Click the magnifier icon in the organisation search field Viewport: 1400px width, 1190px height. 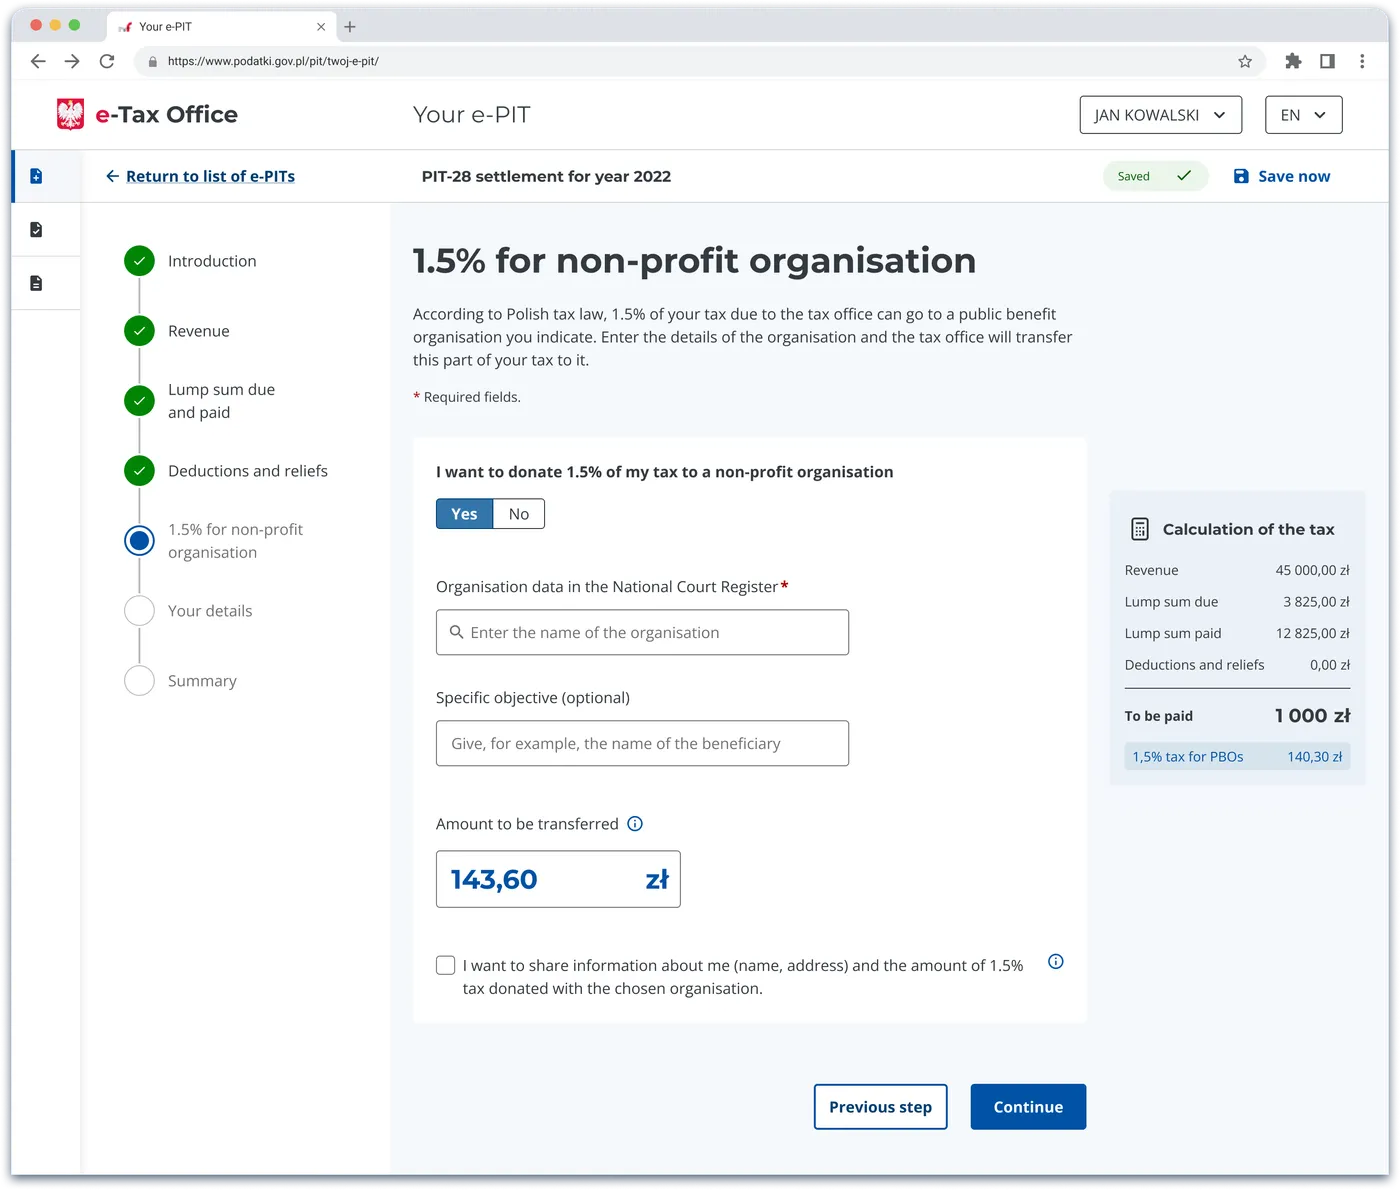coord(456,632)
